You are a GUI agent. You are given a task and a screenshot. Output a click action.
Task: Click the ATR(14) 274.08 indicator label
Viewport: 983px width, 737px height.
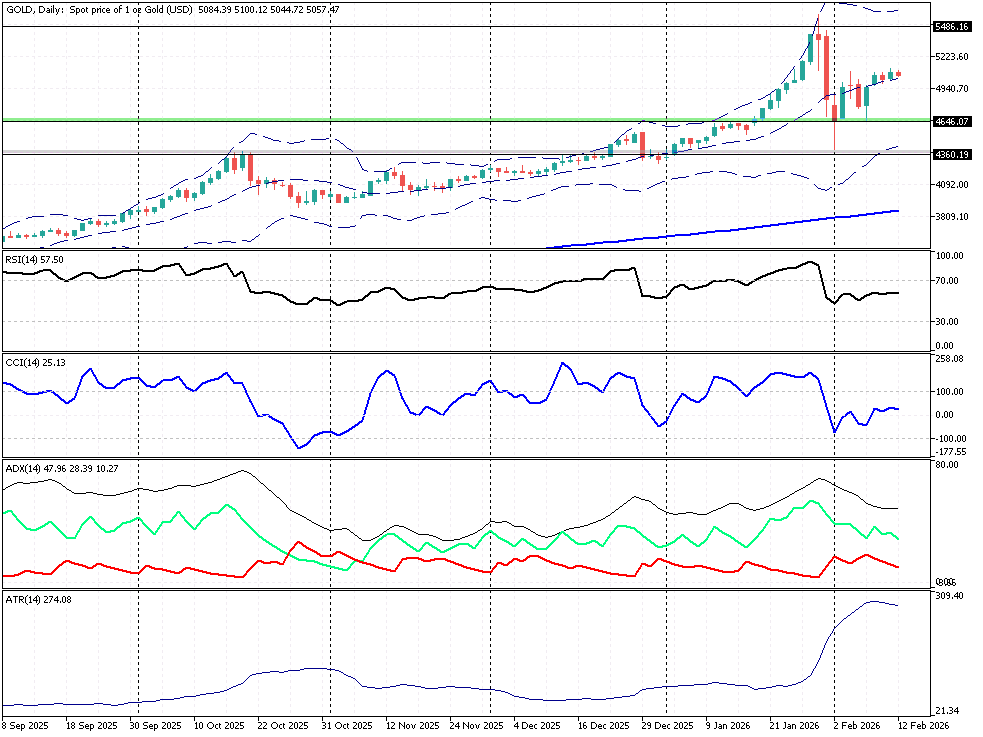pos(36,599)
